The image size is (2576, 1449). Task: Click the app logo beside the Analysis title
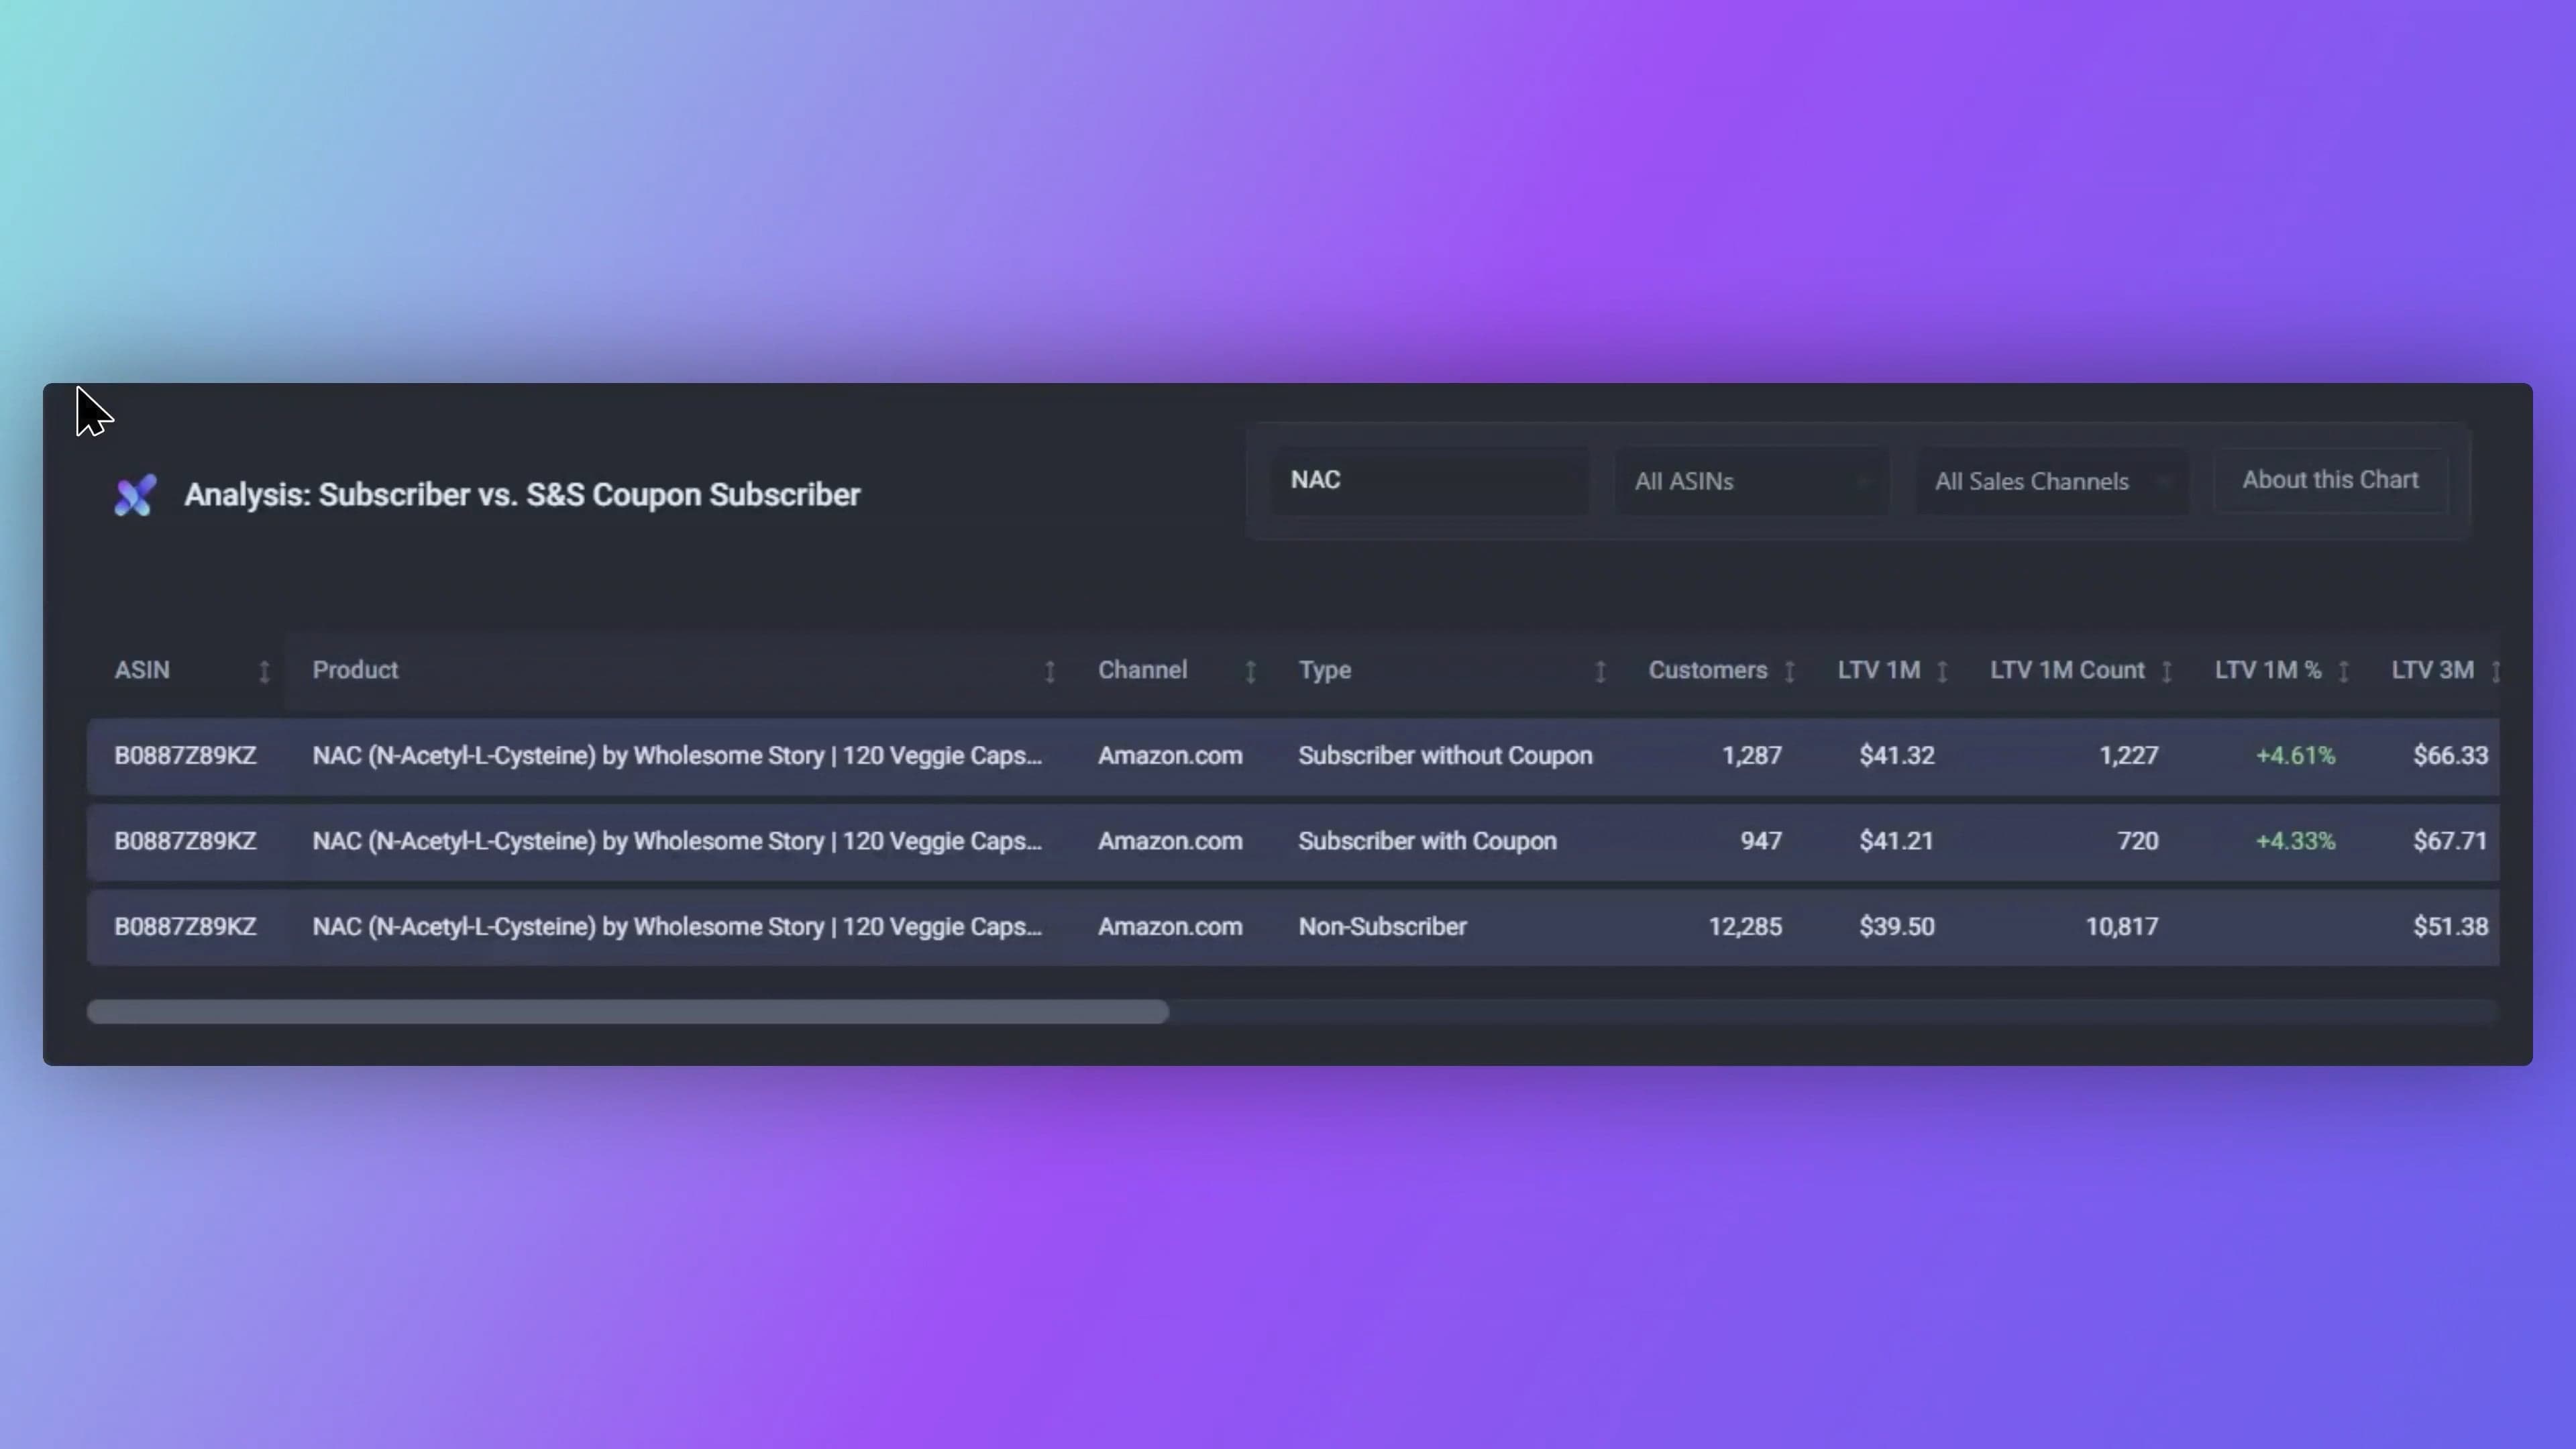(135, 495)
